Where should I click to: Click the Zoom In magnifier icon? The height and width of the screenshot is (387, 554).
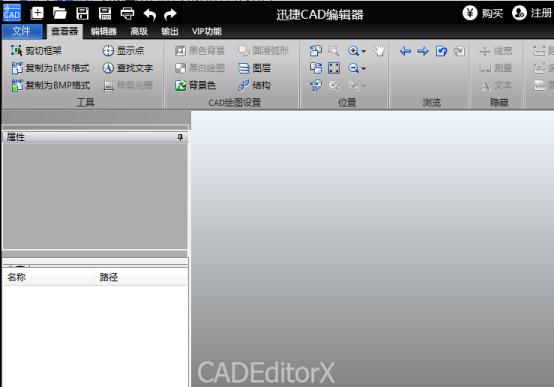353,51
